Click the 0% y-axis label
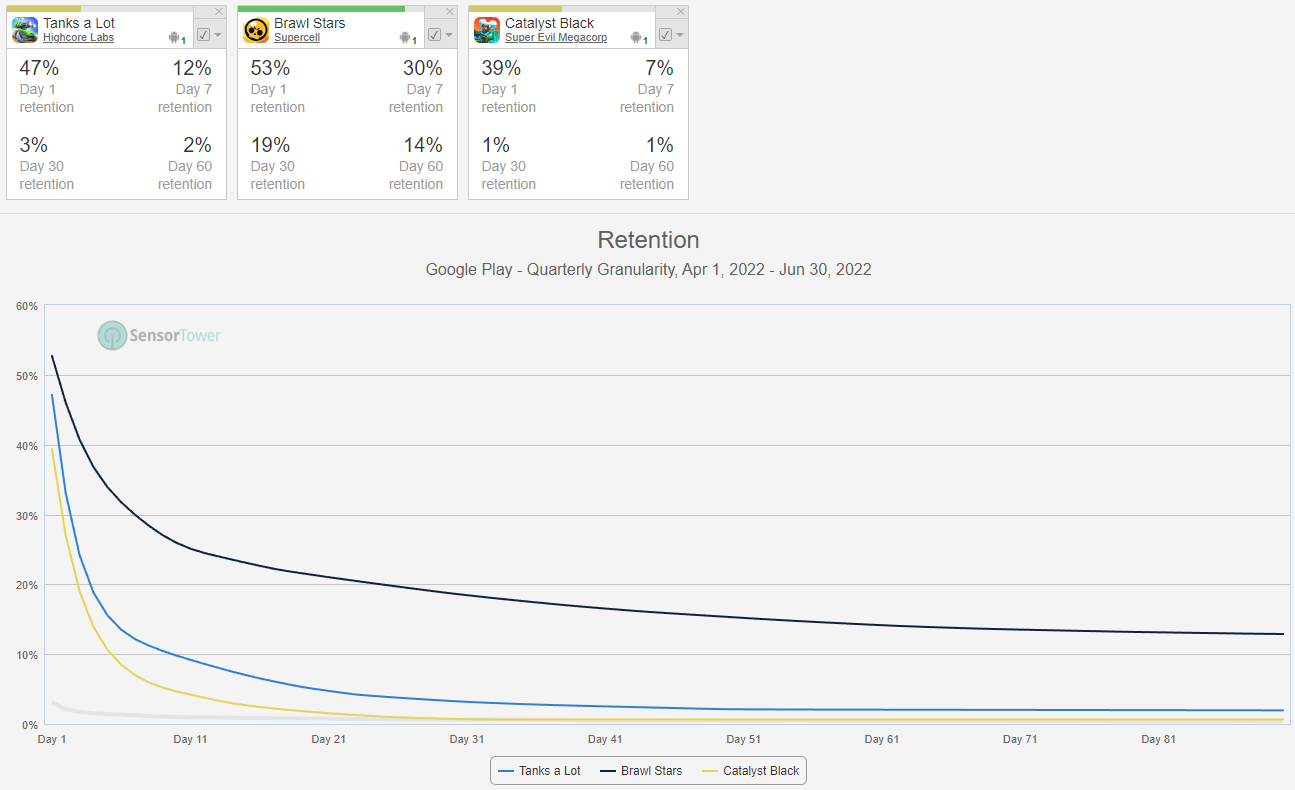This screenshot has width=1295, height=790. coord(29,725)
